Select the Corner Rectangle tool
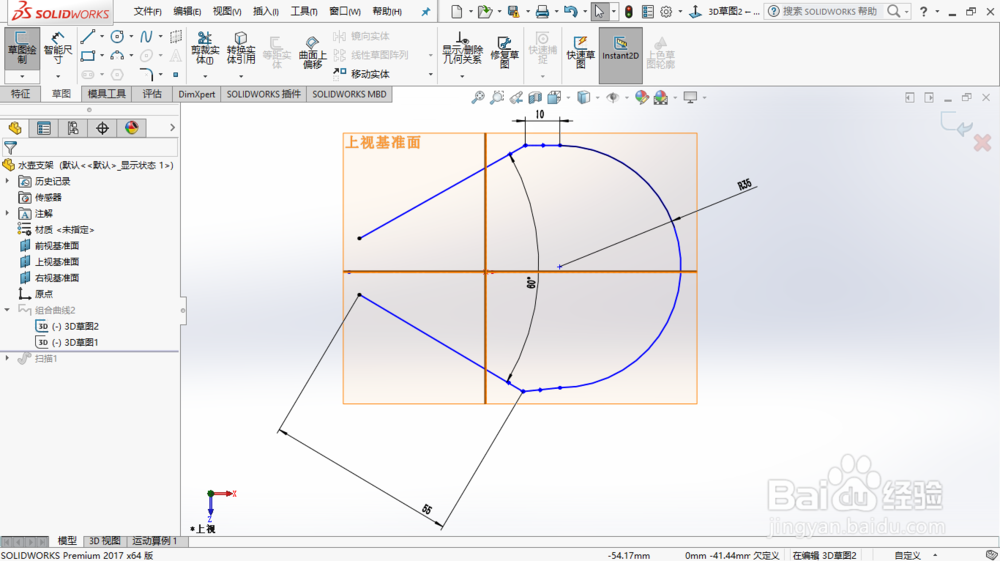Screen dimensions: 1000x561 tap(87, 56)
